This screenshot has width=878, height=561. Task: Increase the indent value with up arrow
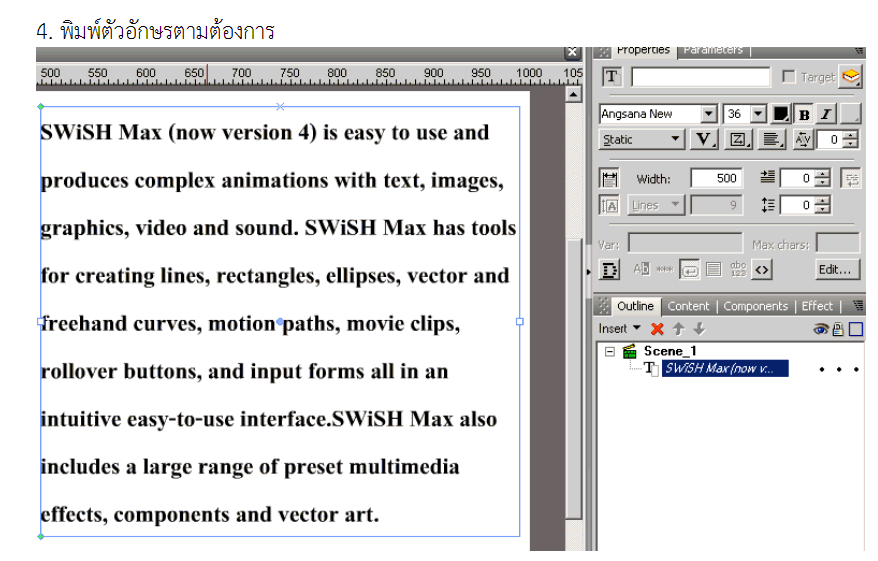coord(822,174)
